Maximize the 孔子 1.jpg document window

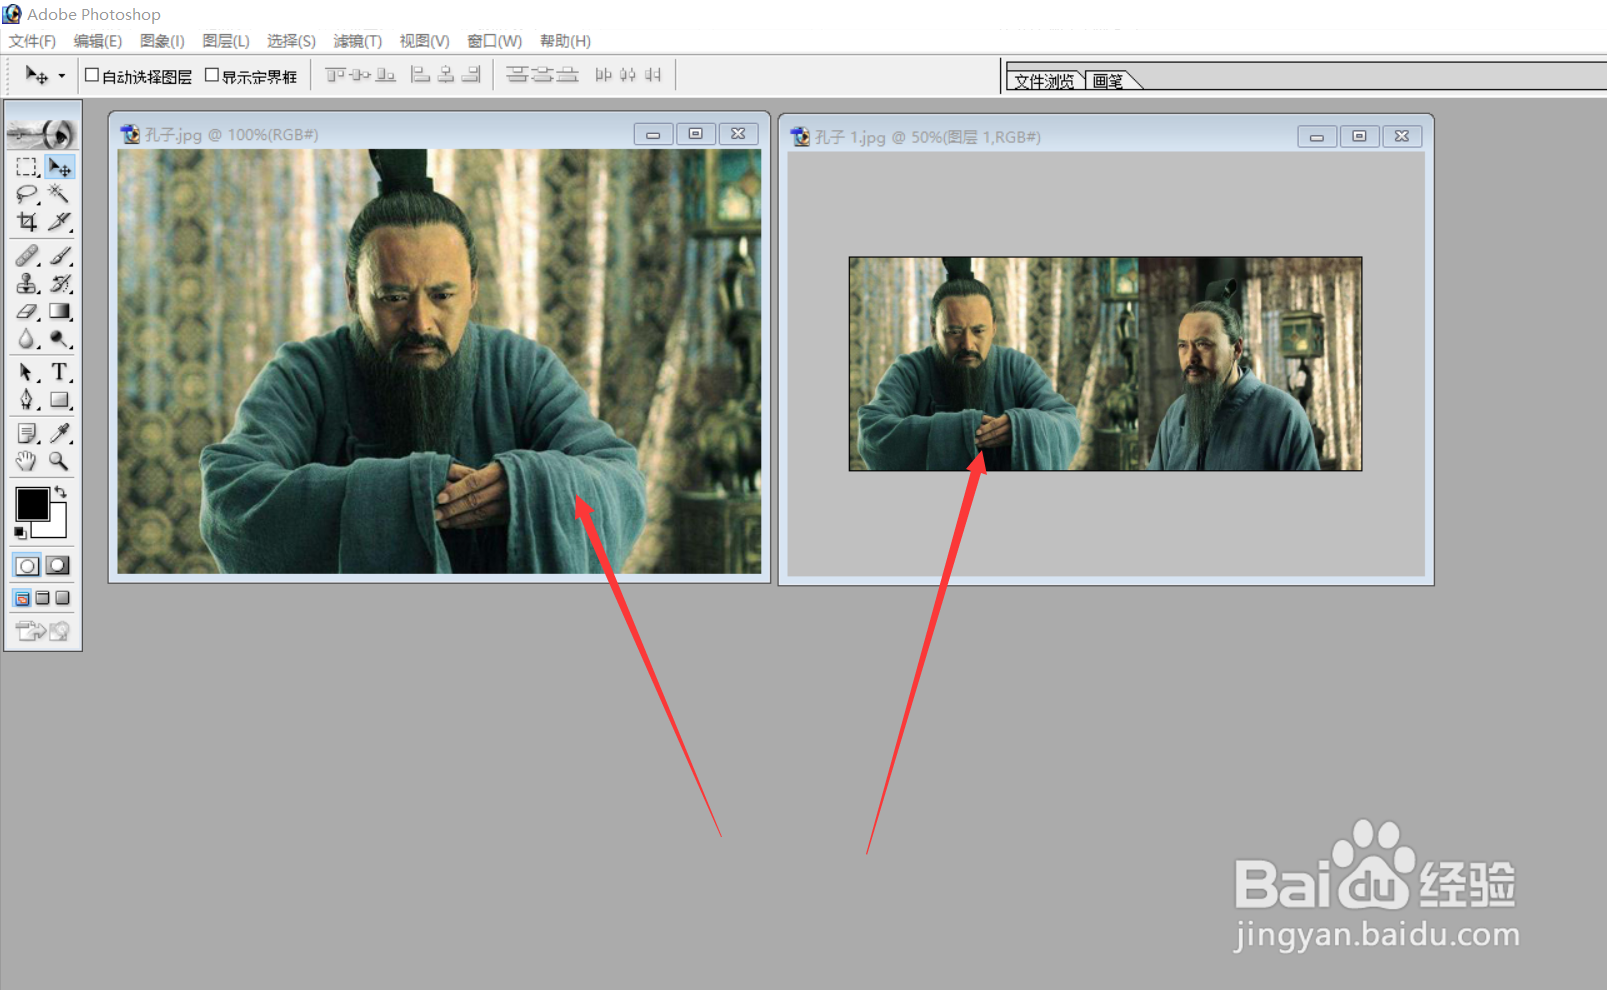pyautogui.click(x=1359, y=136)
